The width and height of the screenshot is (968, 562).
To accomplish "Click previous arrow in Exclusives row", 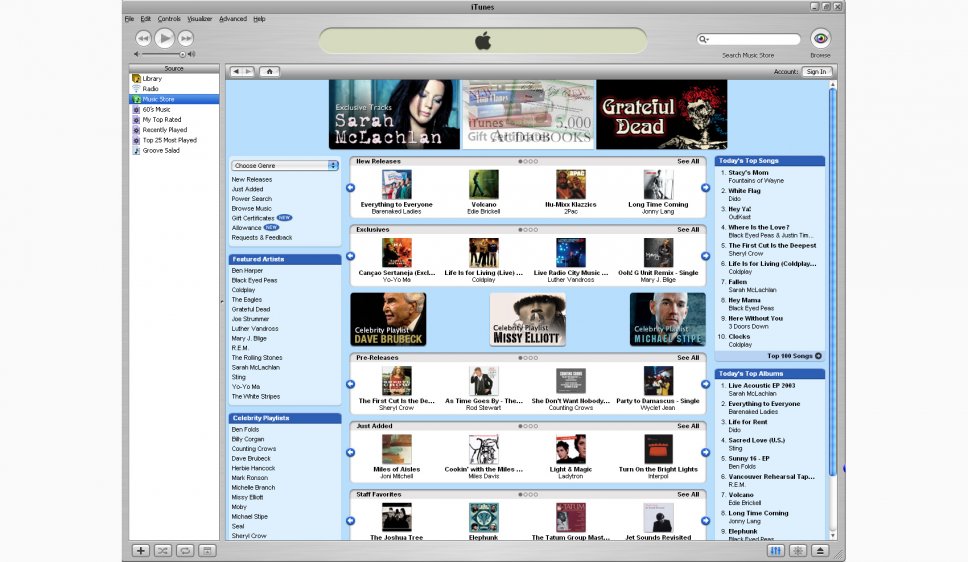I will [350, 255].
